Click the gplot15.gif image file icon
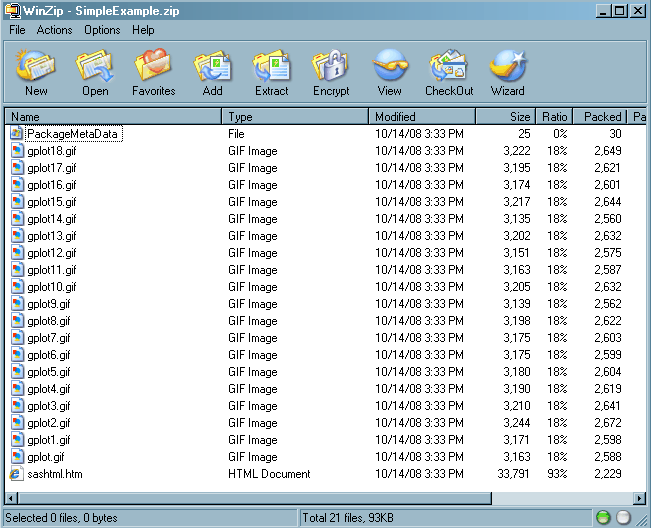Image resolution: width=651 pixels, height=528 pixels. coord(17,202)
